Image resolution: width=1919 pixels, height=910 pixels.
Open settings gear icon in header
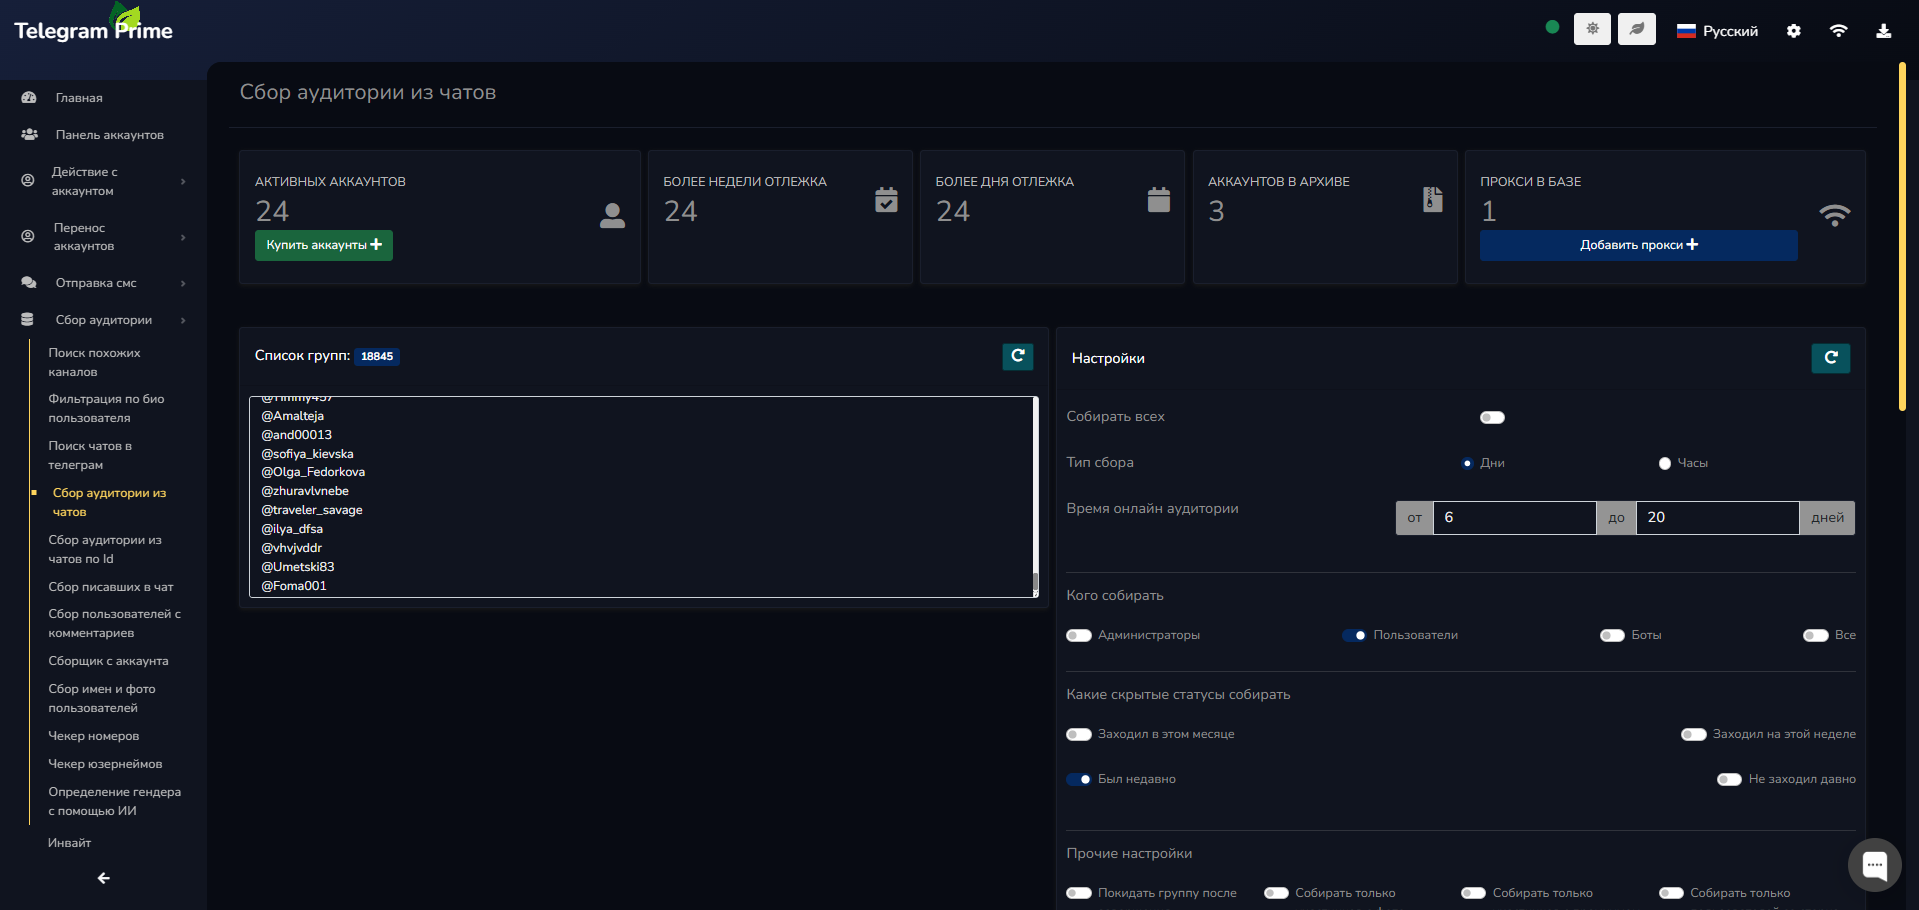pos(1794,31)
